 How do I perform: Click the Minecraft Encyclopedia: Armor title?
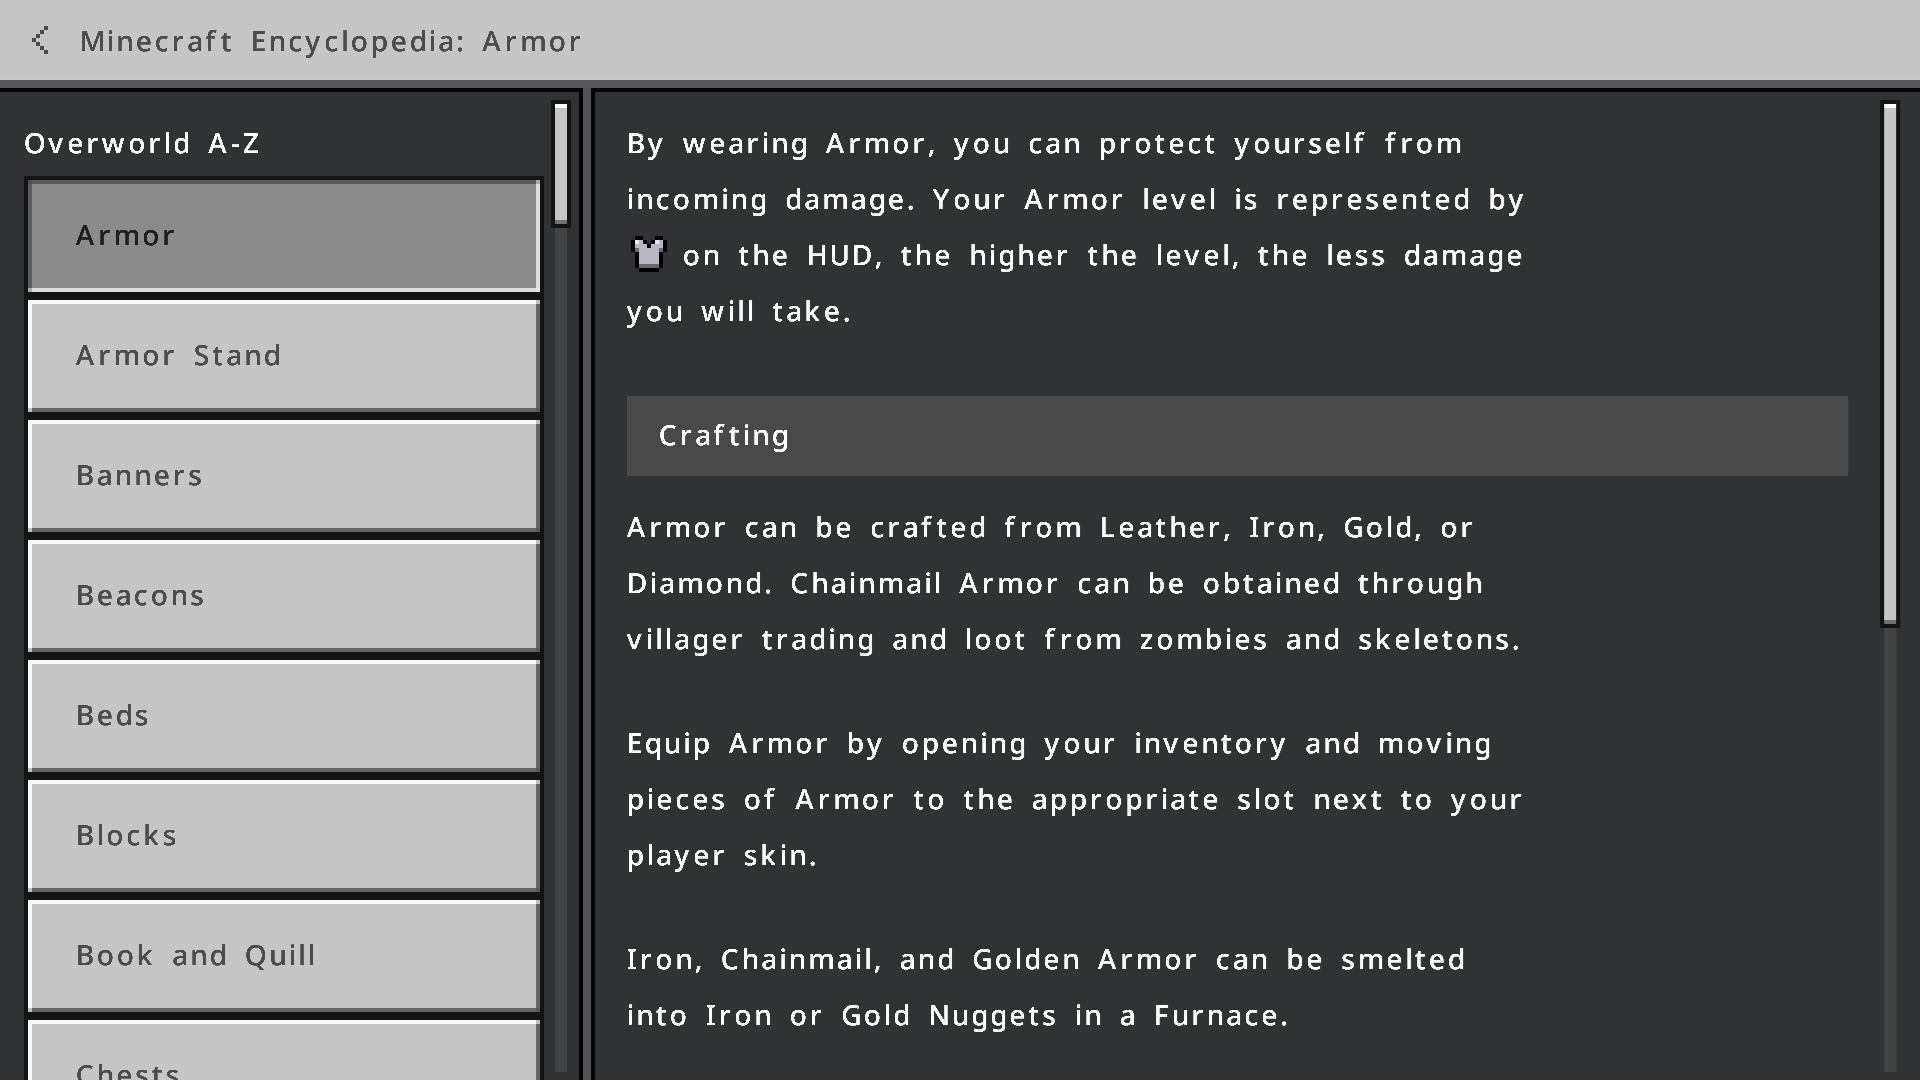coord(331,41)
